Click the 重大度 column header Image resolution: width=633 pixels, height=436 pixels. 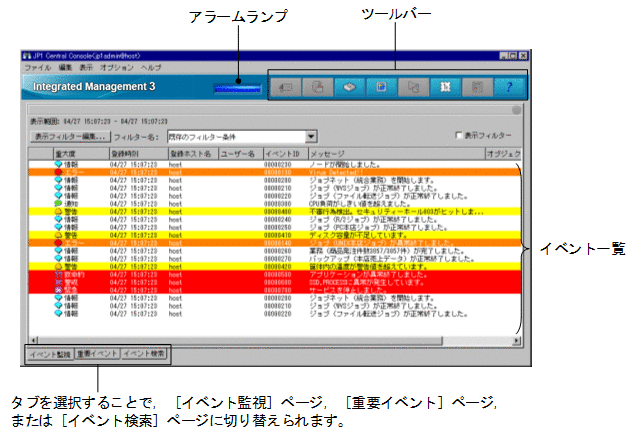(82, 154)
